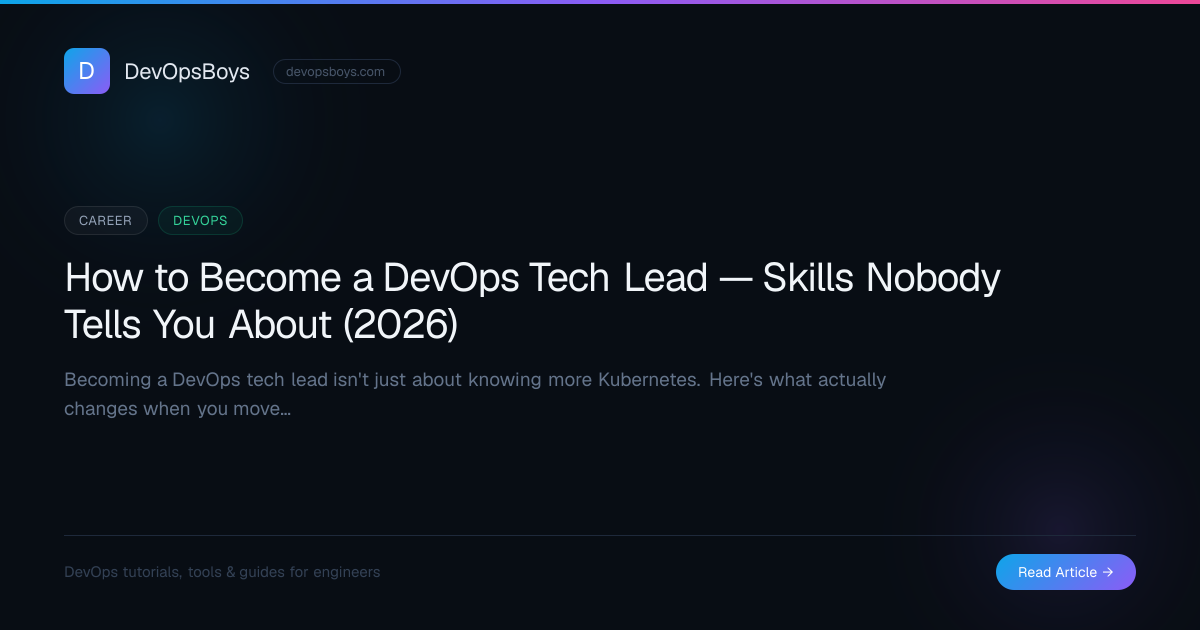Screen dimensions: 1200x630
Task: Open the DevOpsBoys brand name
Action: [x=187, y=72]
